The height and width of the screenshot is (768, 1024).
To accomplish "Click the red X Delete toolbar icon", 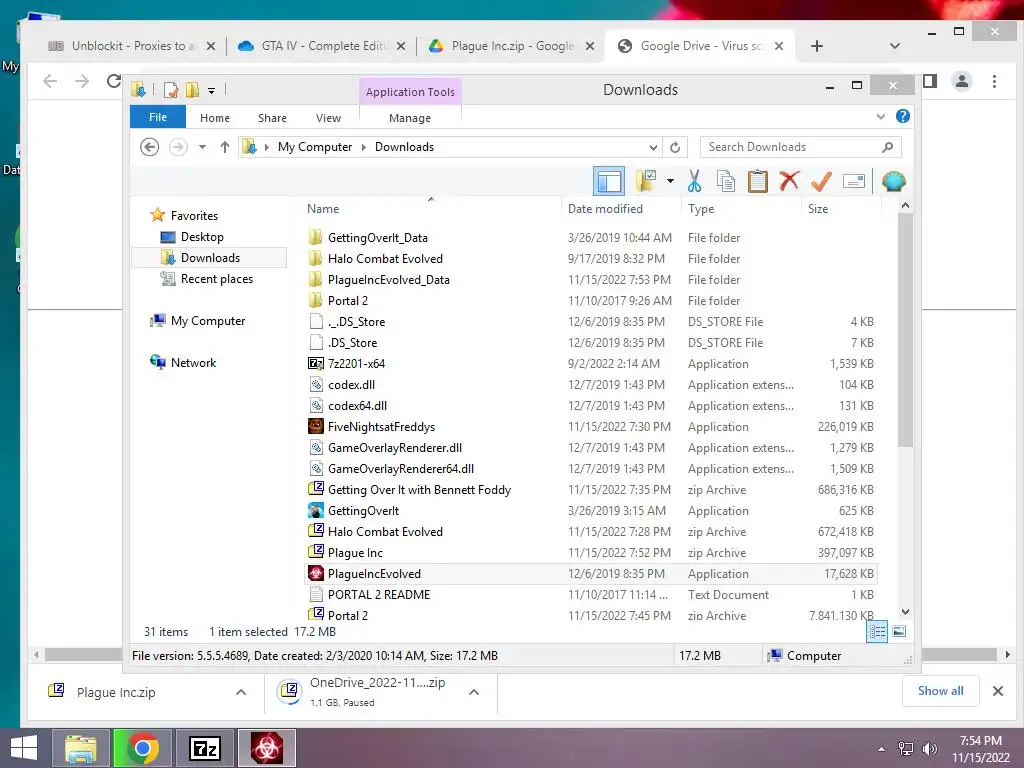I will click(x=789, y=181).
